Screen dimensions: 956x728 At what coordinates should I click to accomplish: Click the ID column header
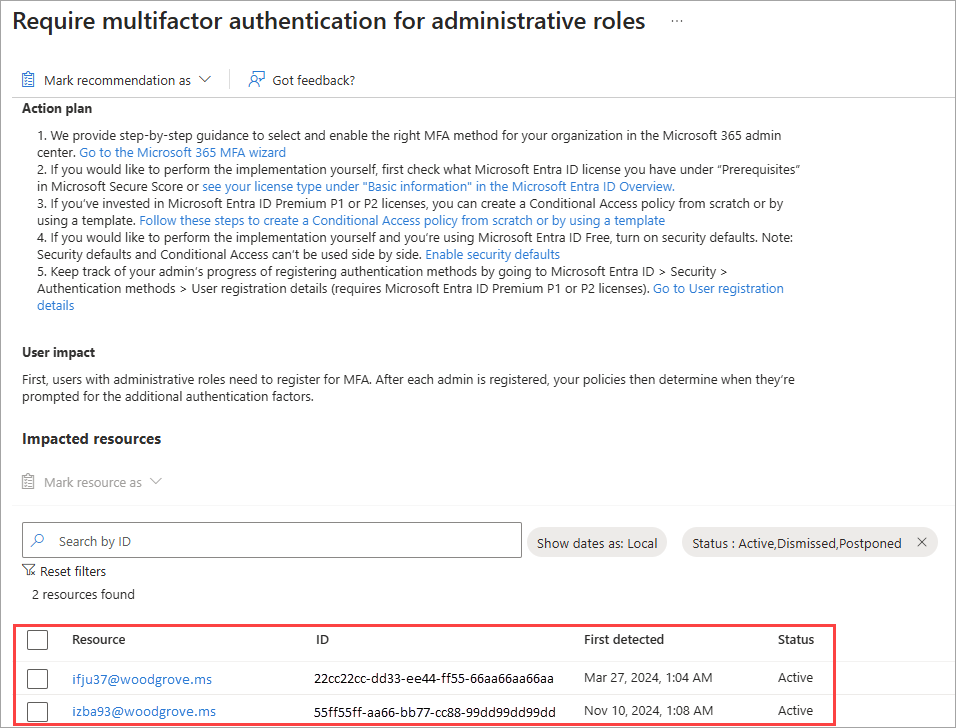coord(323,640)
